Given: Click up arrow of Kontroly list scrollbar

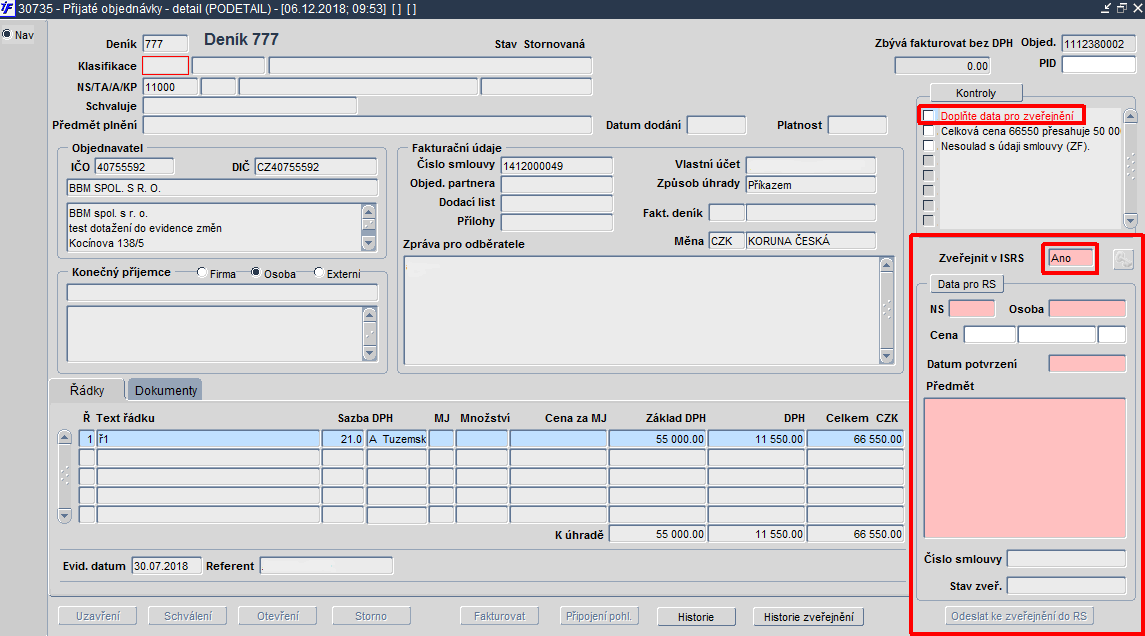Looking at the screenshot, I should (x=1130, y=115).
